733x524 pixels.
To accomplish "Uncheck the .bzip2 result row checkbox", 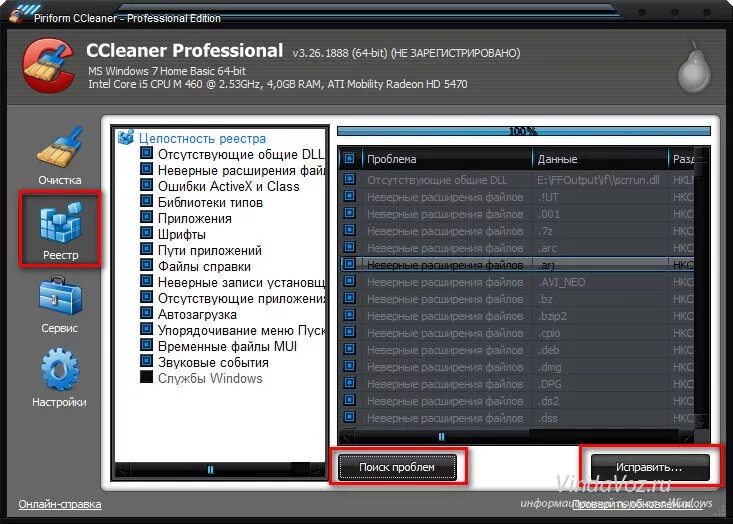I will (349, 315).
